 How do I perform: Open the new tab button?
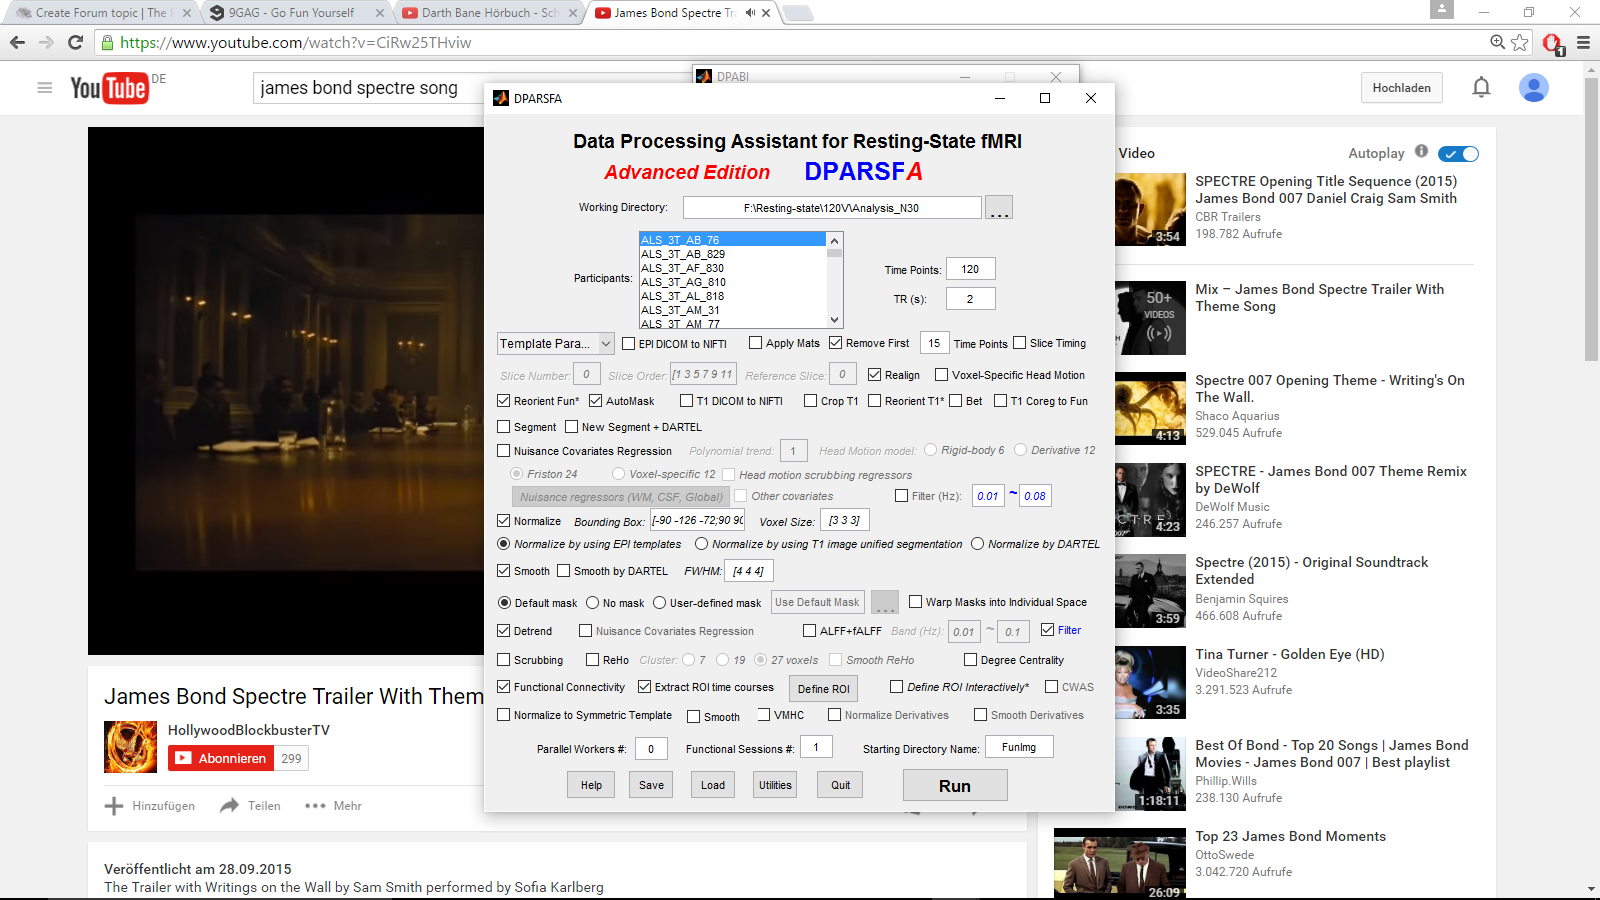coord(797,13)
